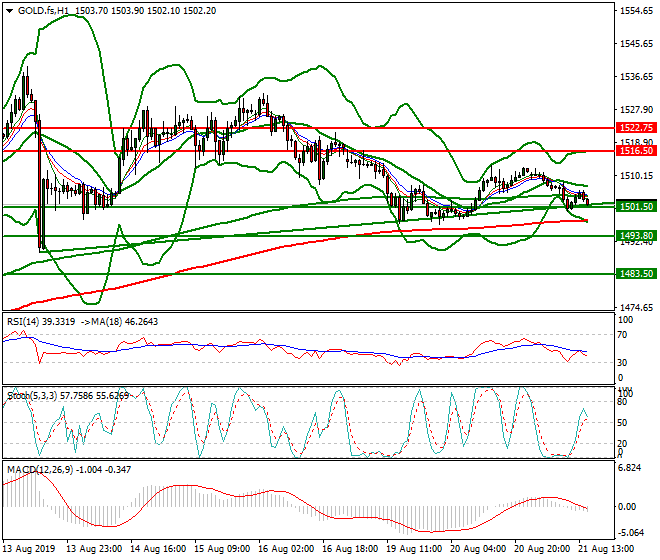Click the 13 Aug 2019 time label
Viewport: 660px width, 560px height.
click(29, 549)
